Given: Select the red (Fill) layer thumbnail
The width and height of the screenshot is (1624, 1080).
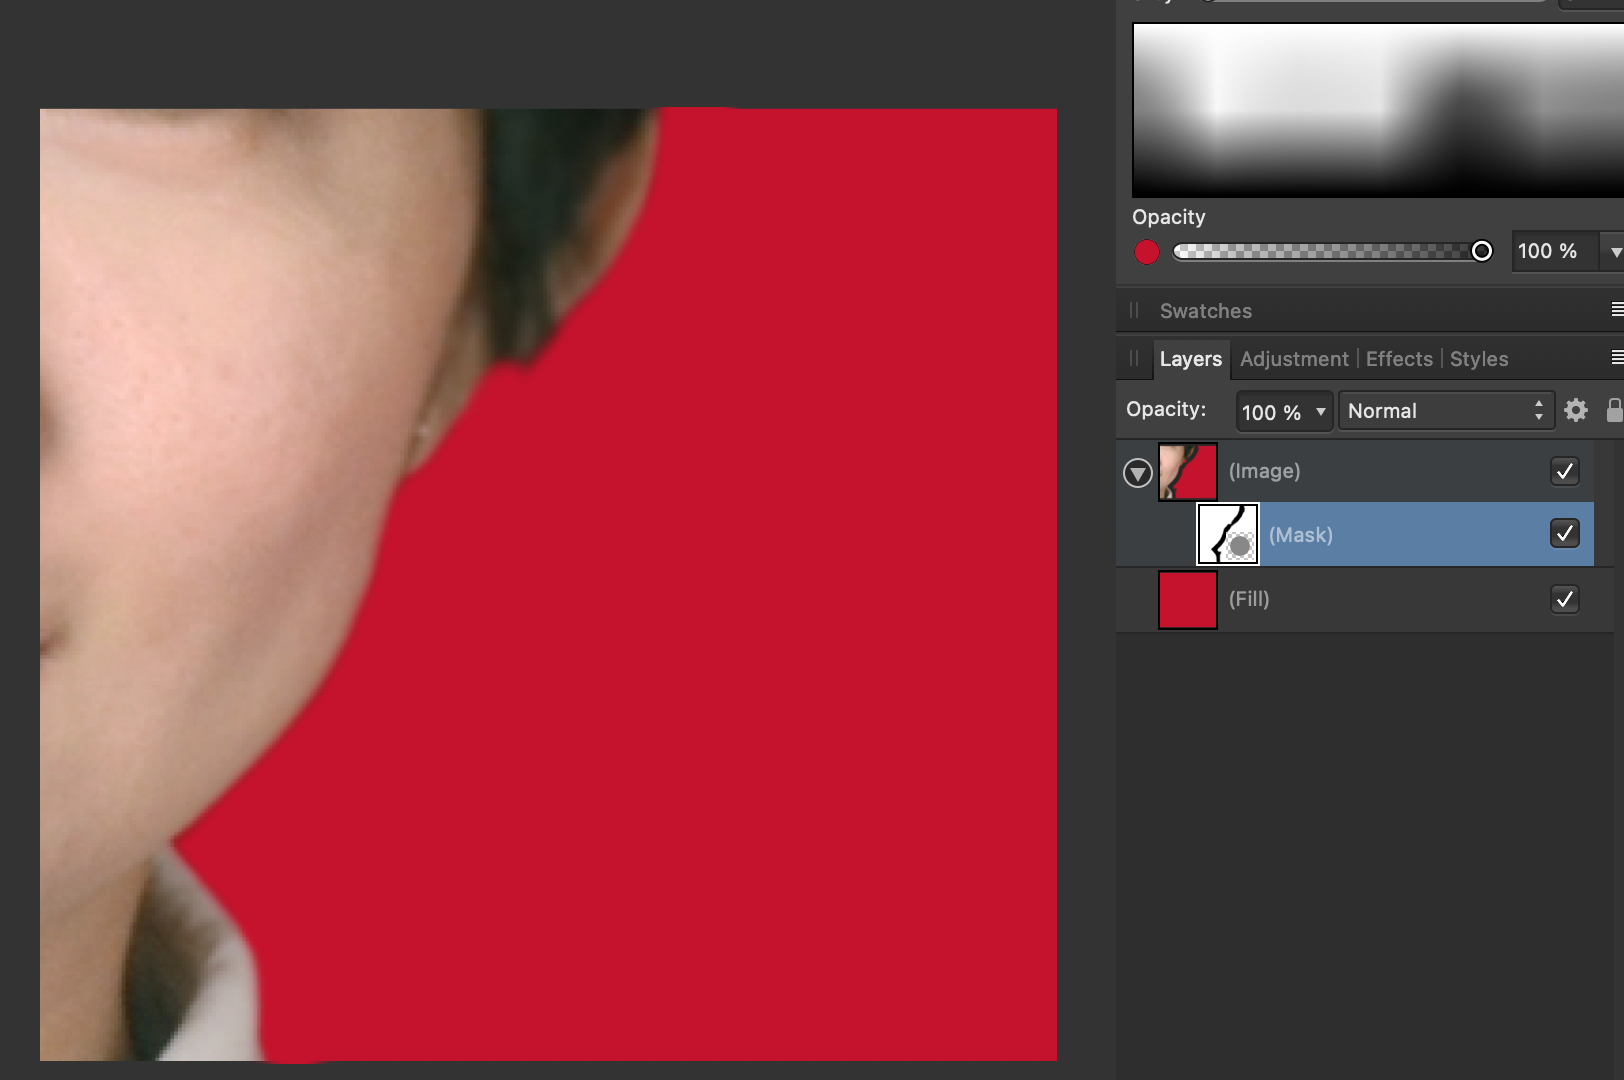Looking at the screenshot, I should pyautogui.click(x=1188, y=600).
